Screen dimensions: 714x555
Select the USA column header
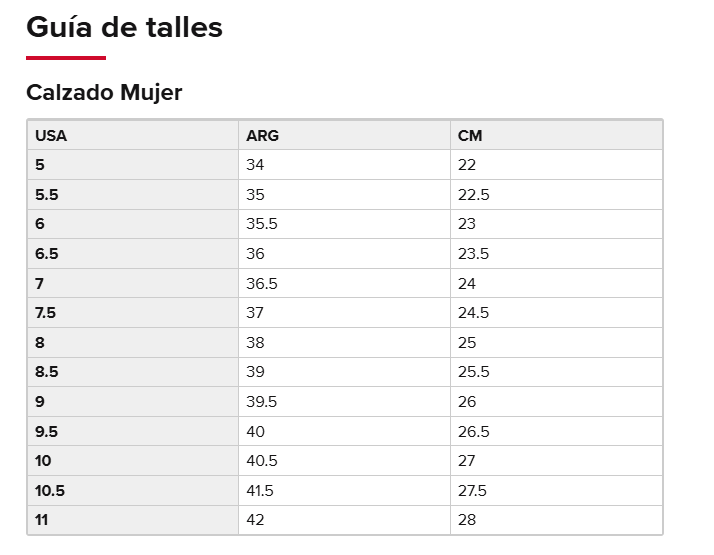point(133,135)
